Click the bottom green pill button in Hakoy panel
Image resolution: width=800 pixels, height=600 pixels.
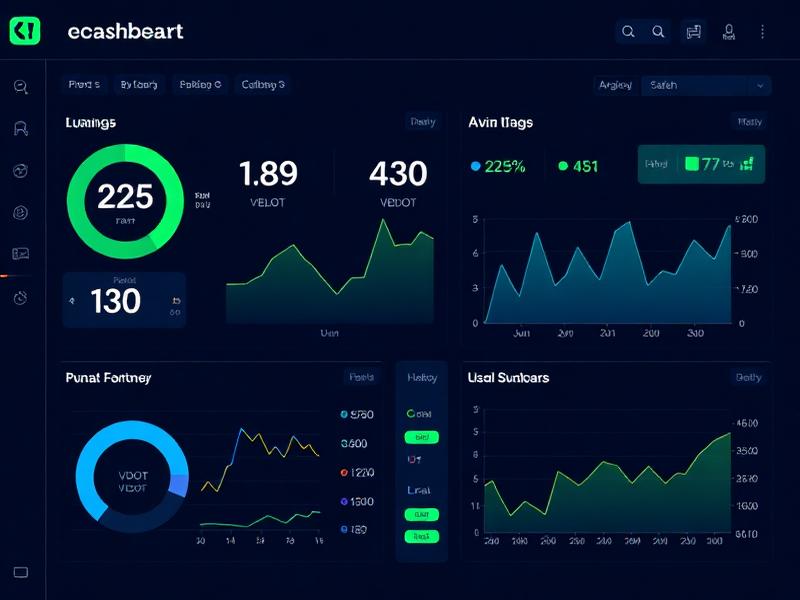coord(421,537)
